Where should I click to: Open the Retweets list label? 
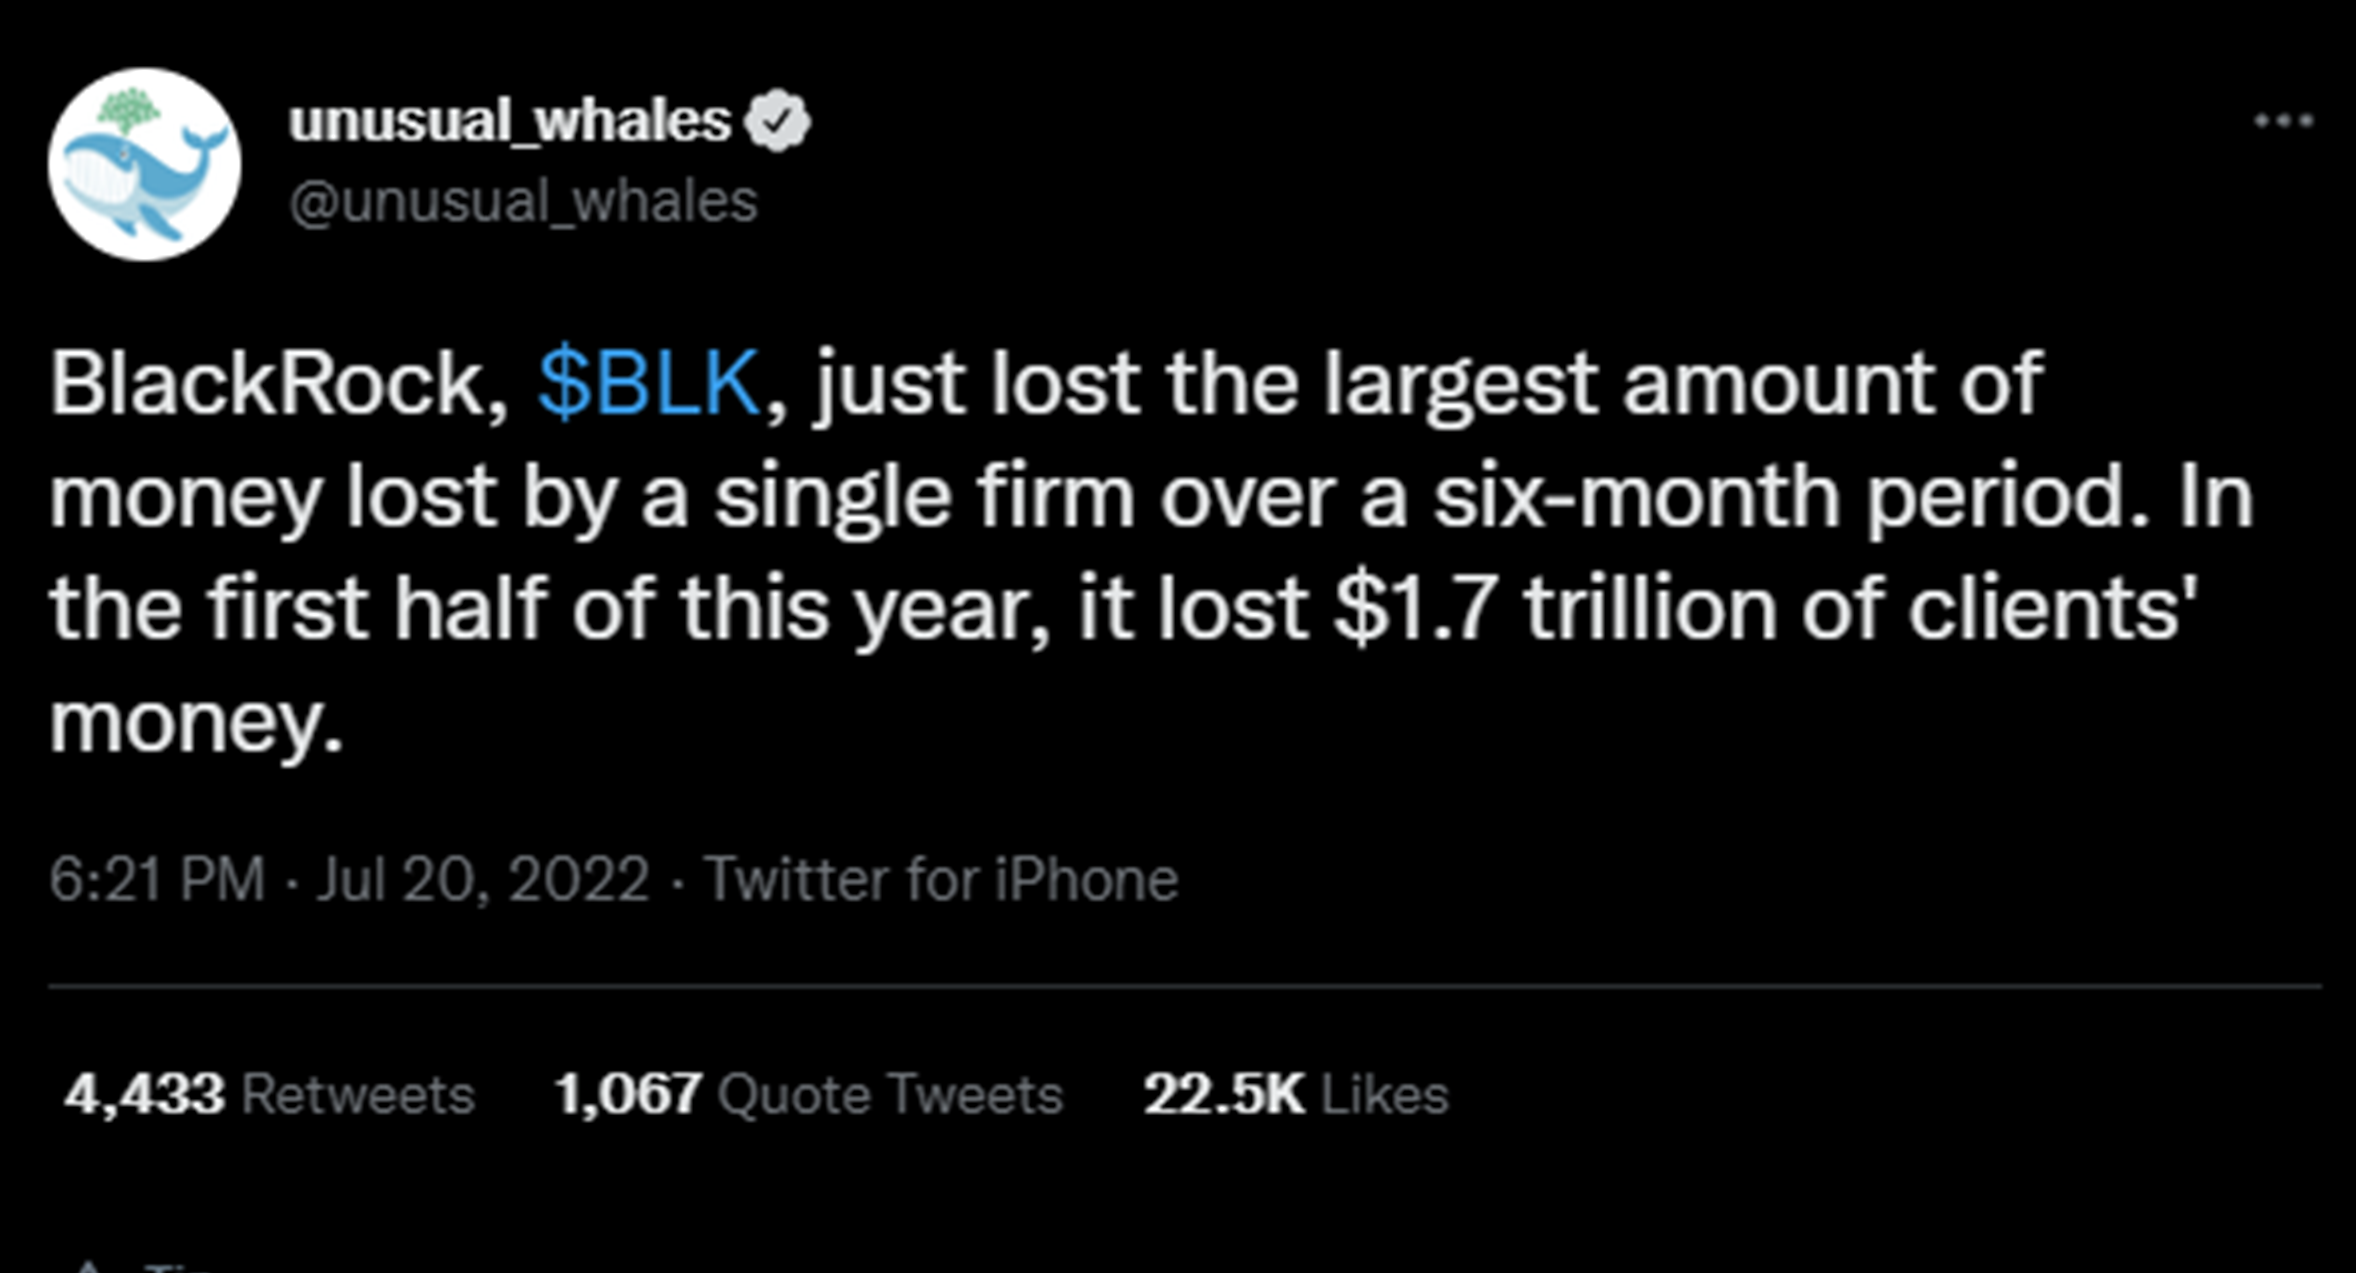tap(358, 1094)
